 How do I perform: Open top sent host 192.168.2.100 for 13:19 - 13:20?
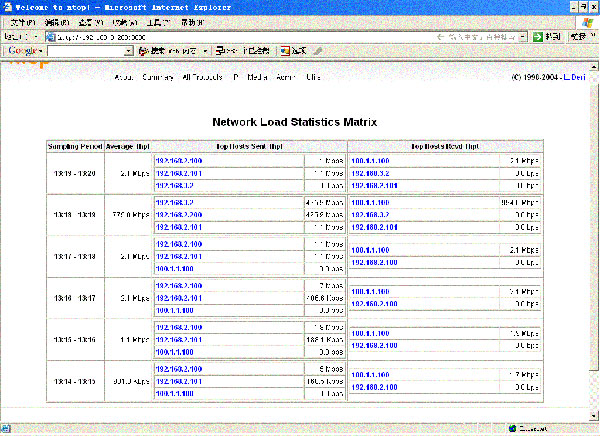tap(179, 161)
